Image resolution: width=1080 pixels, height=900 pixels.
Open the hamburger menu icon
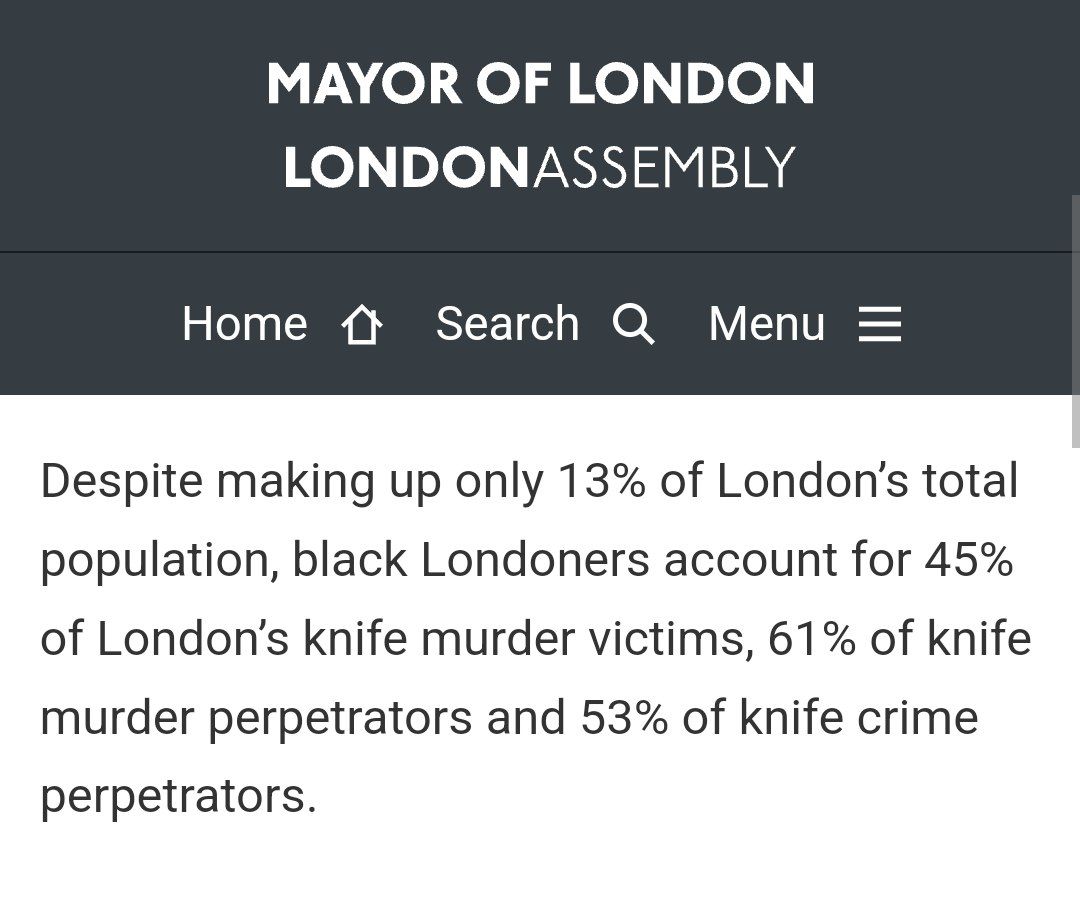[x=879, y=325]
